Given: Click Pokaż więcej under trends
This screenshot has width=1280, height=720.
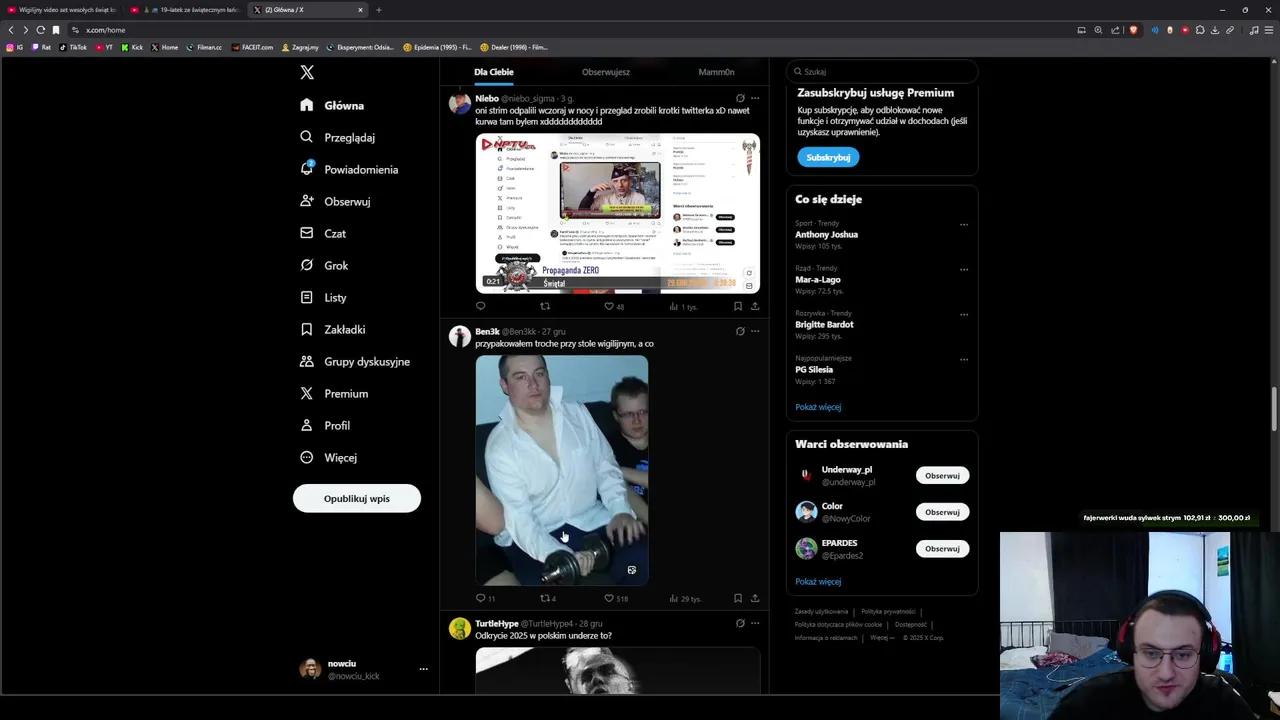Looking at the screenshot, I should 818,407.
